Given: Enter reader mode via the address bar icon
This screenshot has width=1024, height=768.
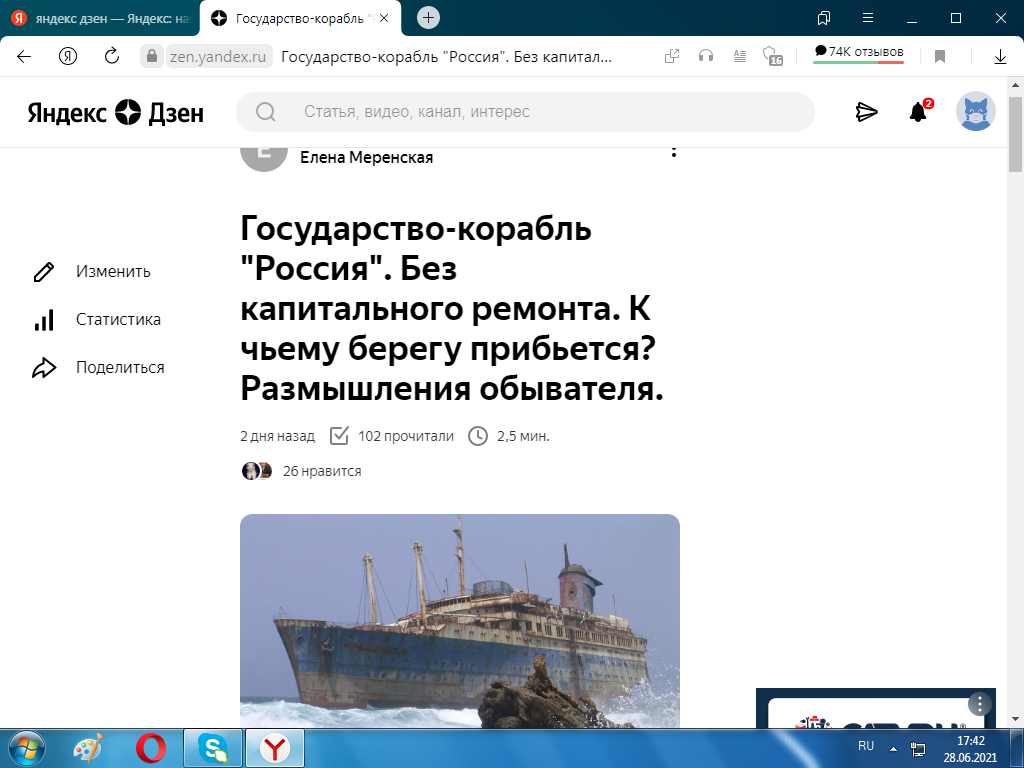Looking at the screenshot, I should [x=739, y=57].
